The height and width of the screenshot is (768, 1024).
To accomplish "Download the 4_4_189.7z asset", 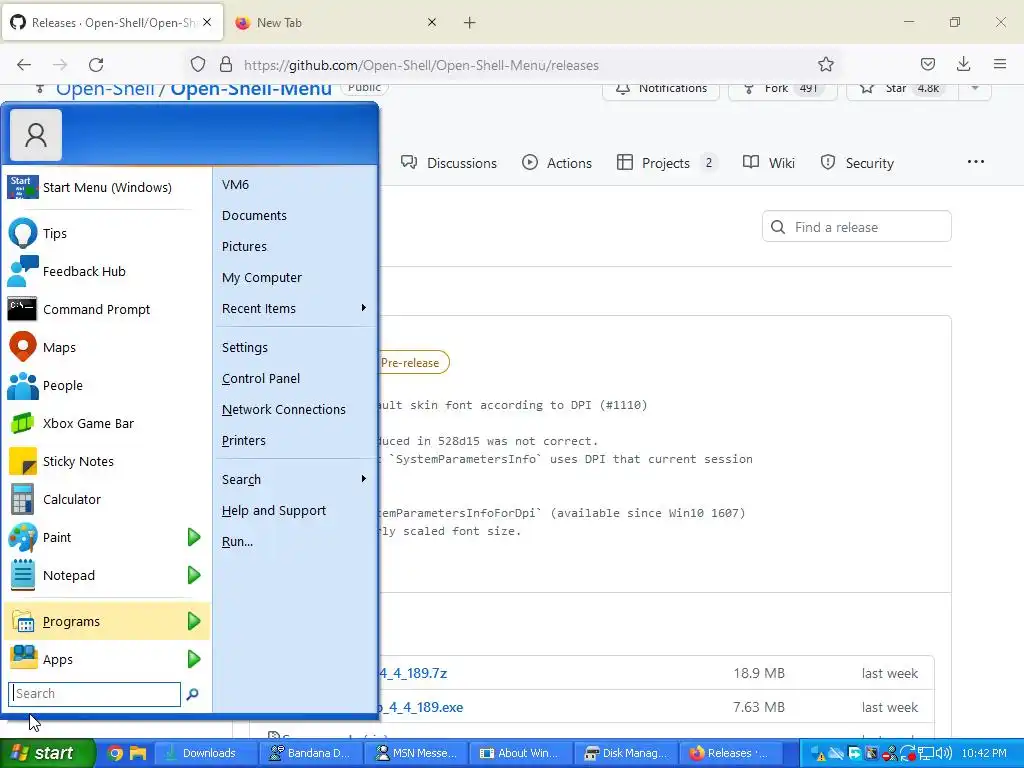I will click(x=413, y=673).
